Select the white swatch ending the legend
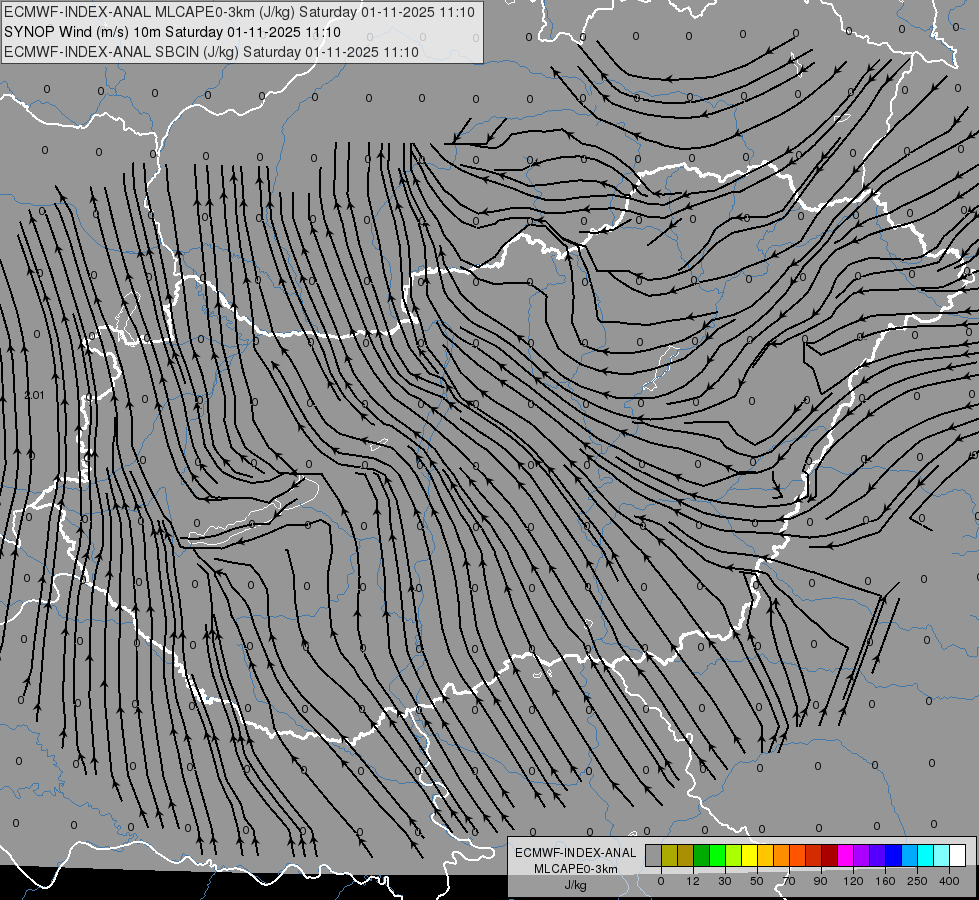Viewport: 979px width, 900px height. click(958, 855)
